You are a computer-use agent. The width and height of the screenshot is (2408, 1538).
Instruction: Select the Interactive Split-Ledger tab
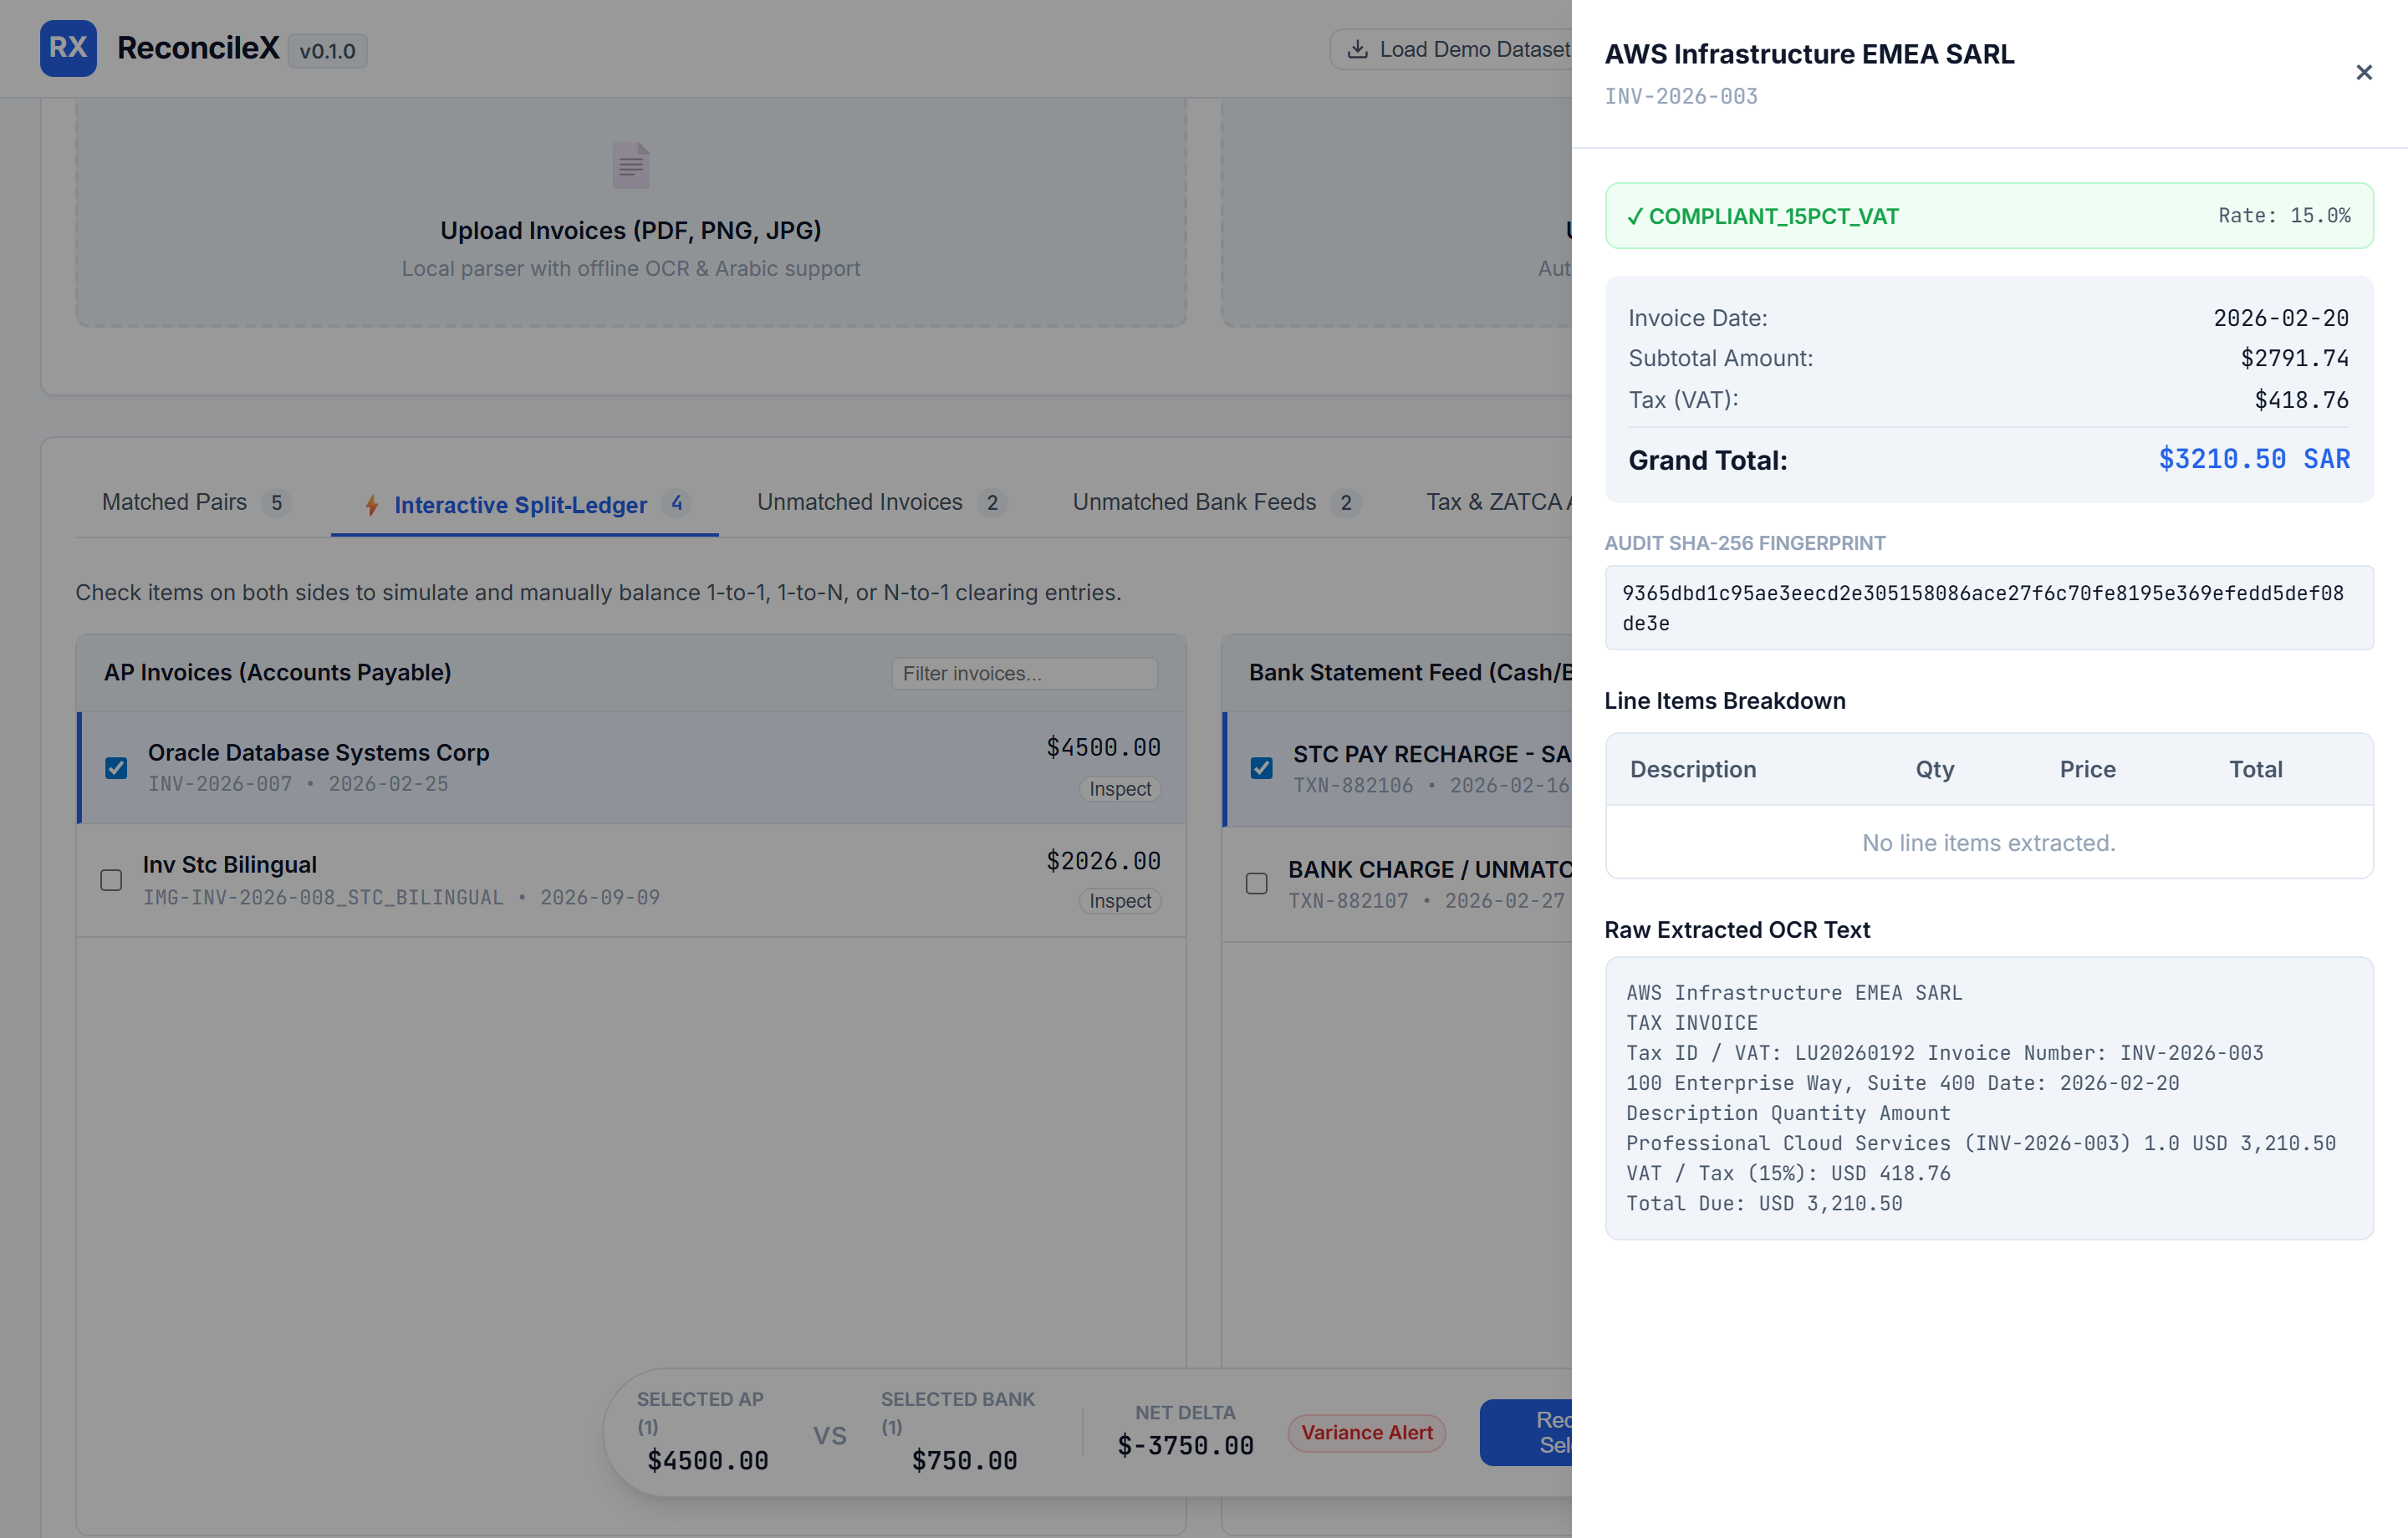[525, 504]
